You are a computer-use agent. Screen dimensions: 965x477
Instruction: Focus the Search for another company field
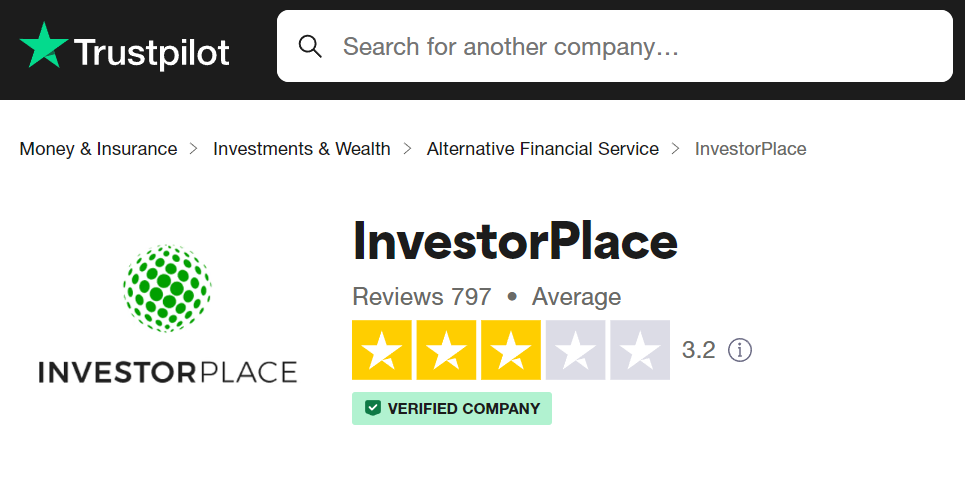click(615, 46)
